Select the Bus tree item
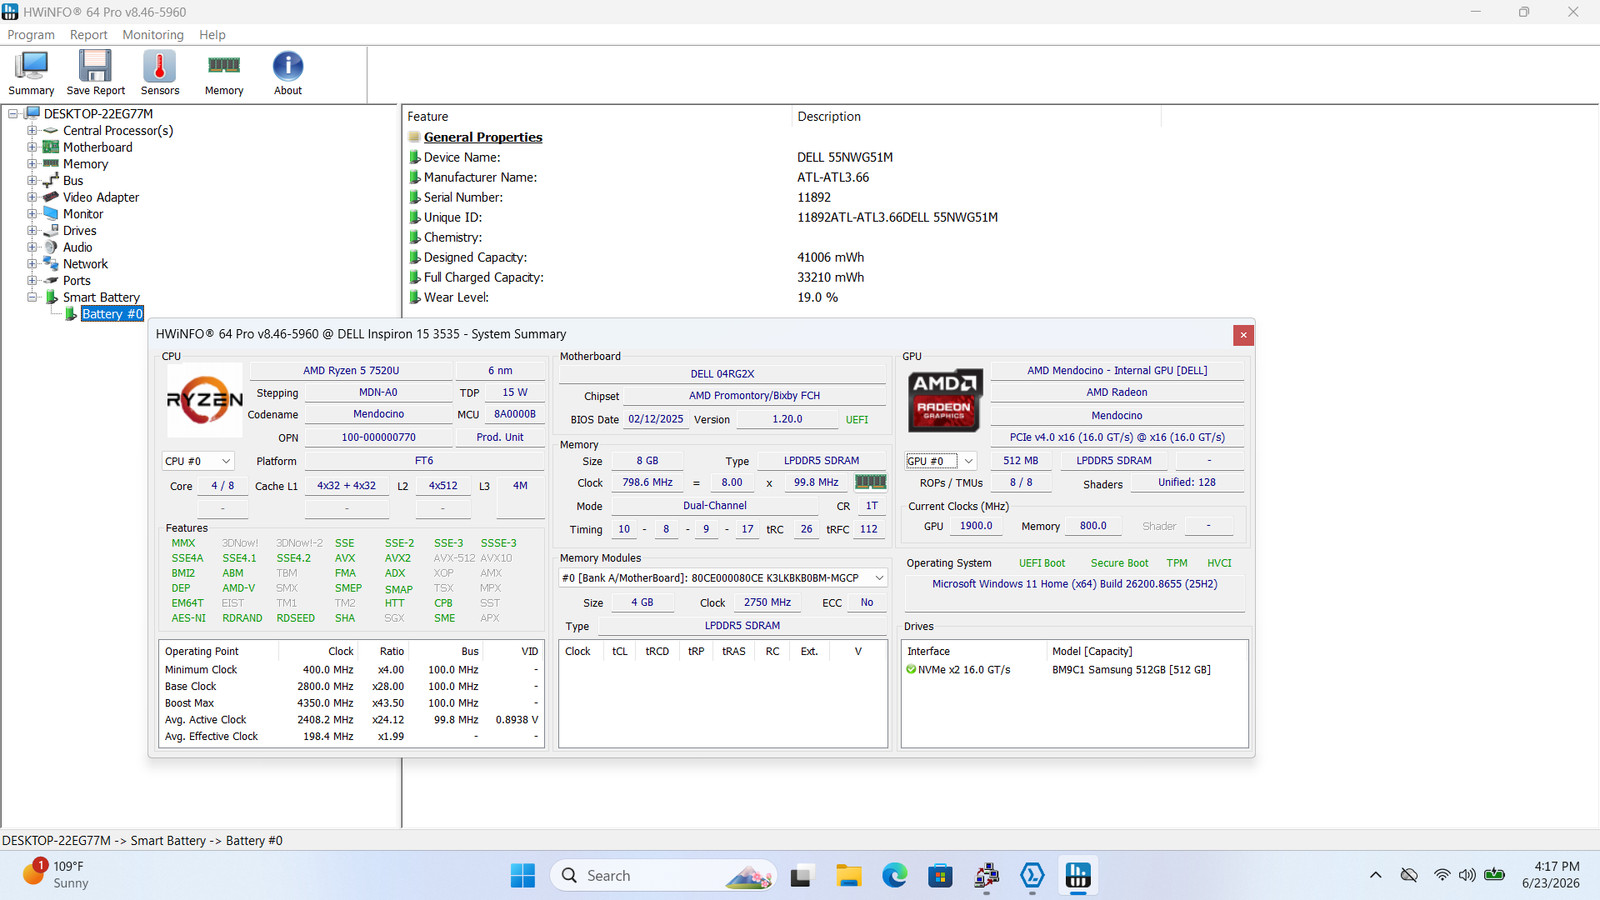 (73, 181)
